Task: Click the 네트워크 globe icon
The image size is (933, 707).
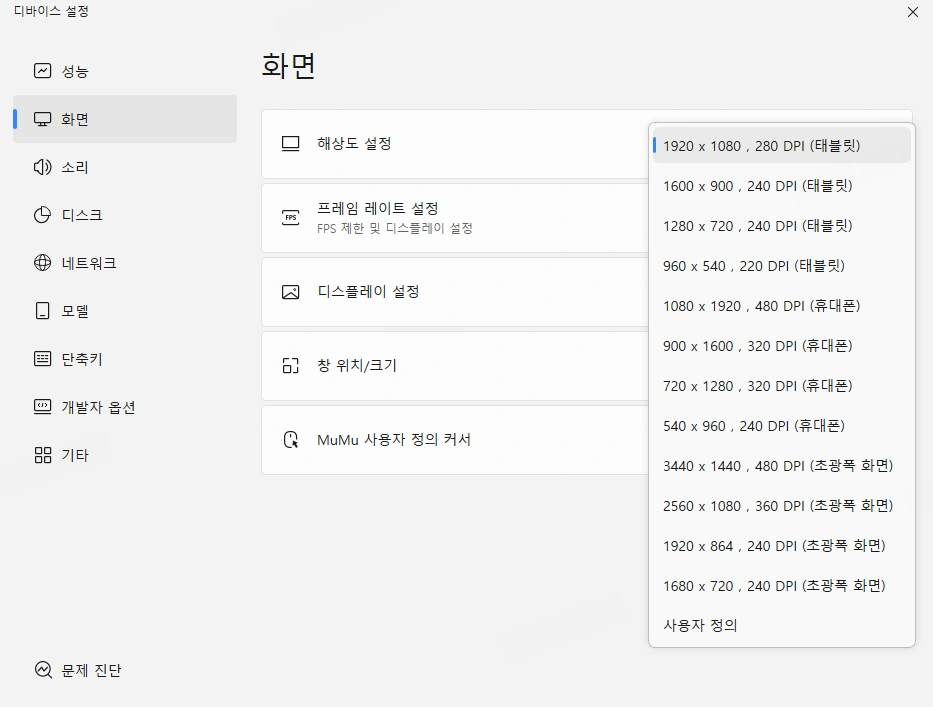Action: pos(42,262)
